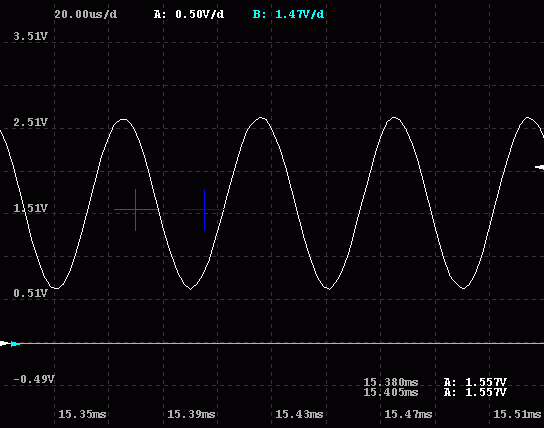Click the 15.51ms time axis label
This screenshot has width=544, height=428.
point(517,414)
